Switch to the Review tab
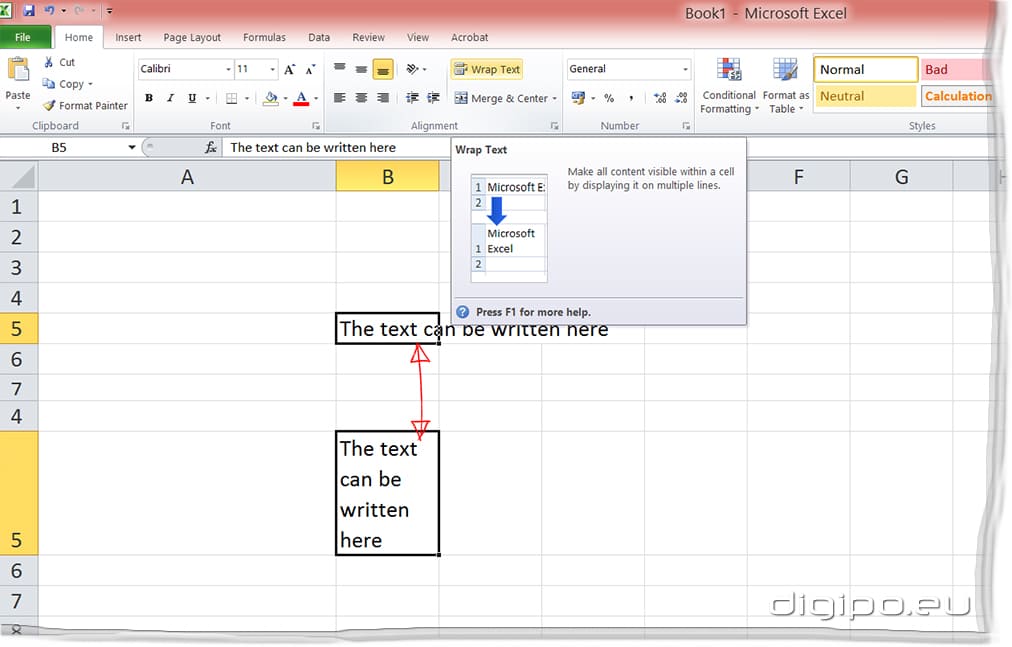1012x647 pixels. click(x=368, y=37)
